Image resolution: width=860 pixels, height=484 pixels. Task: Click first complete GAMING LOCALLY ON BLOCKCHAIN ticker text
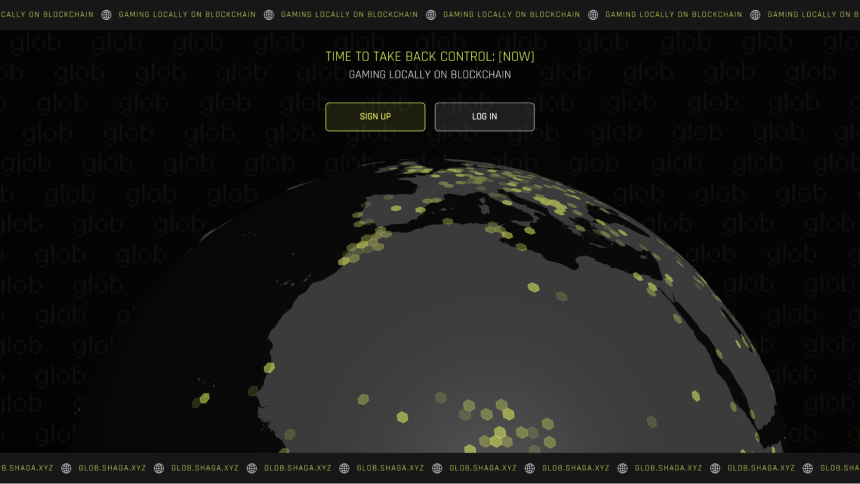[187, 15]
